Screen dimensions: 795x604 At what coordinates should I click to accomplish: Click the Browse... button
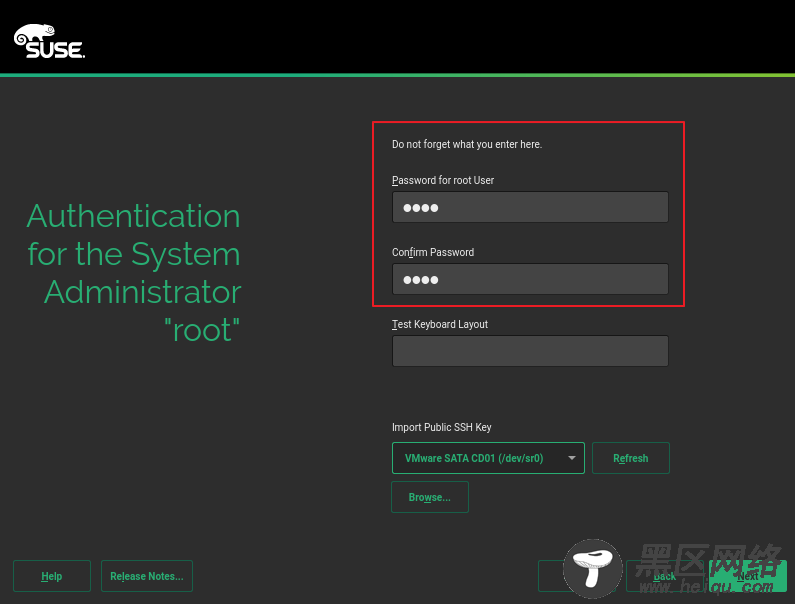tap(429, 497)
